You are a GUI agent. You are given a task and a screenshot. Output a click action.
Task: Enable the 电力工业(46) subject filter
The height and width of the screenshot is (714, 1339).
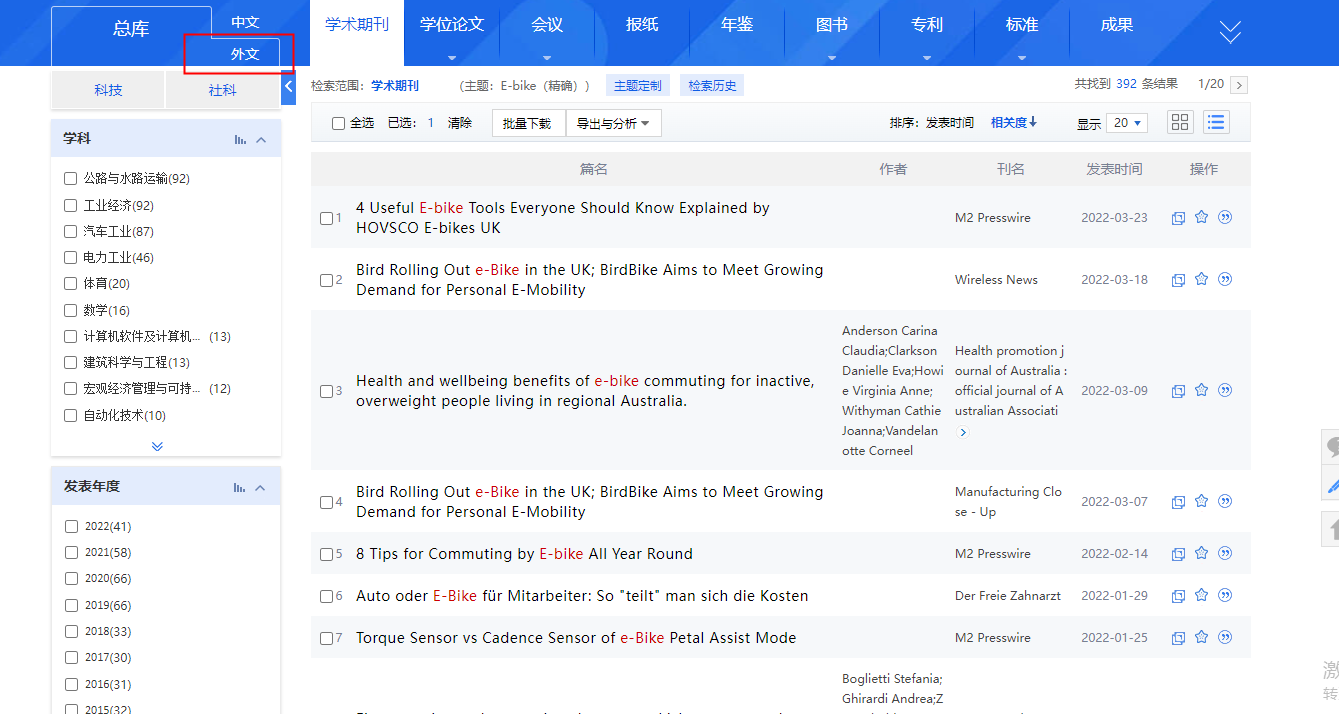[x=70, y=257]
